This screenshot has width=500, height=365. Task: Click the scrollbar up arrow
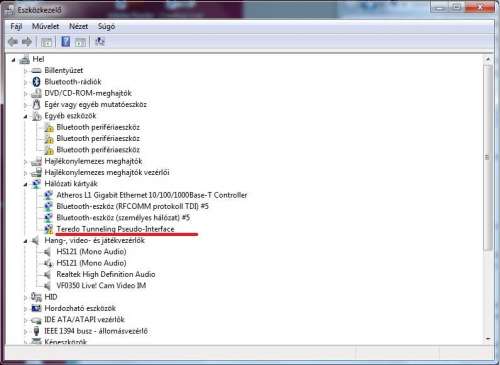click(488, 59)
